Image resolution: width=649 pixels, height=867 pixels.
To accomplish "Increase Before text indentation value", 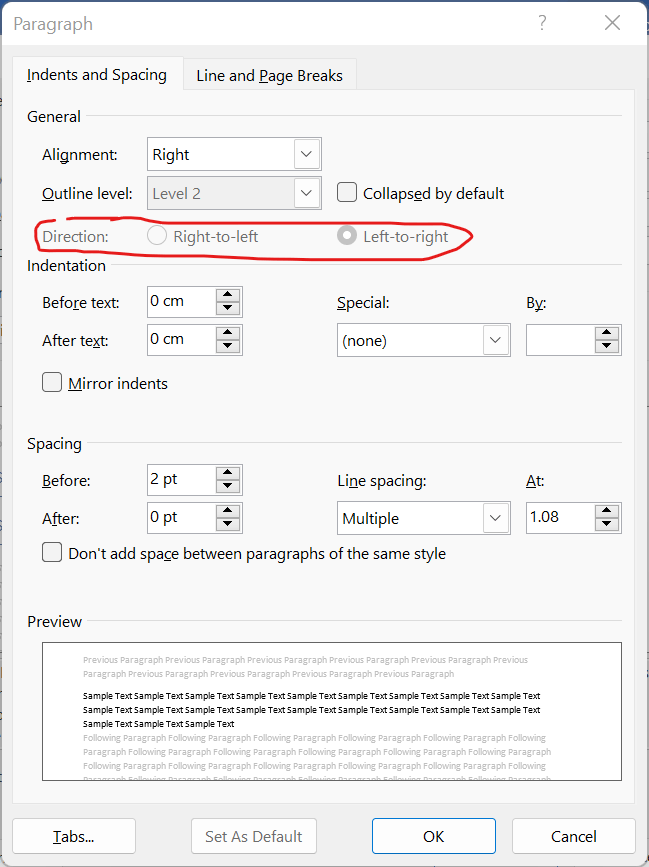I will [x=228, y=295].
